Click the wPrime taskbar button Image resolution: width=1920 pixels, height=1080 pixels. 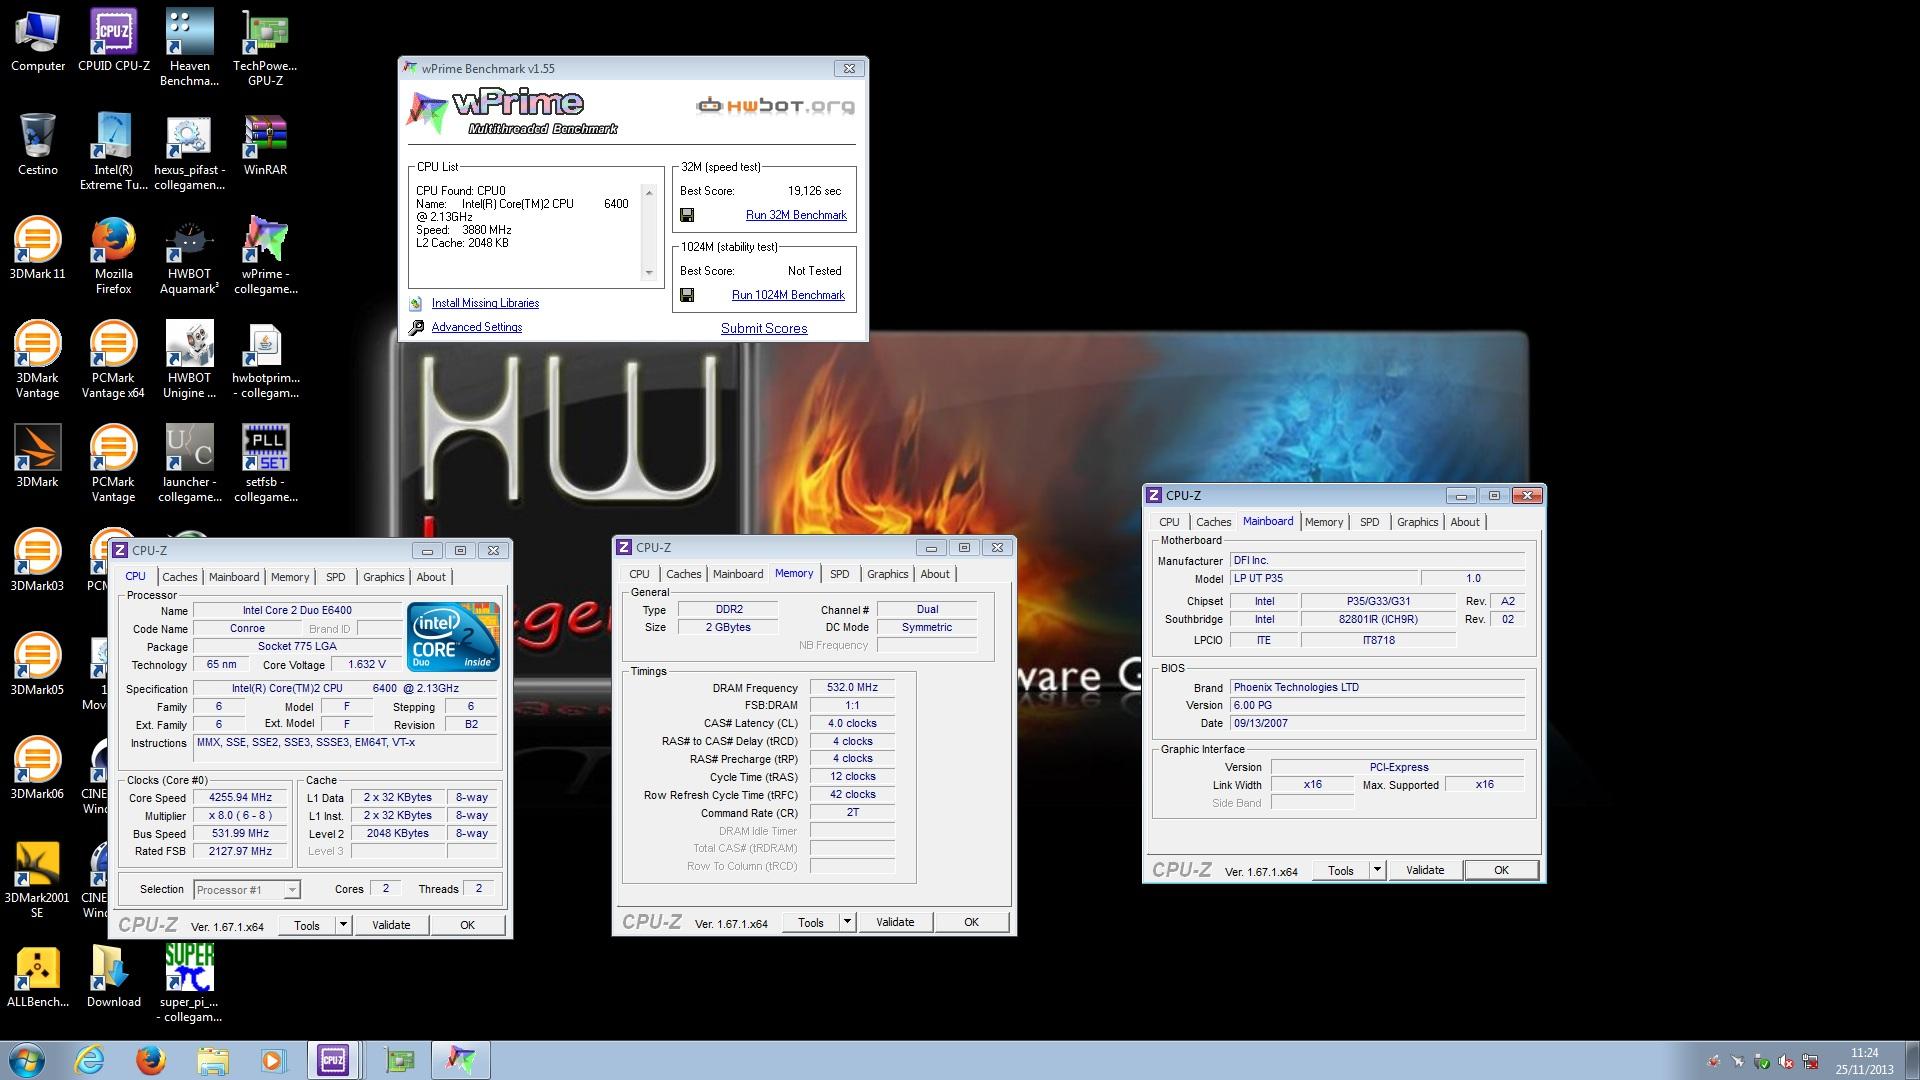tap(461, 1060)
